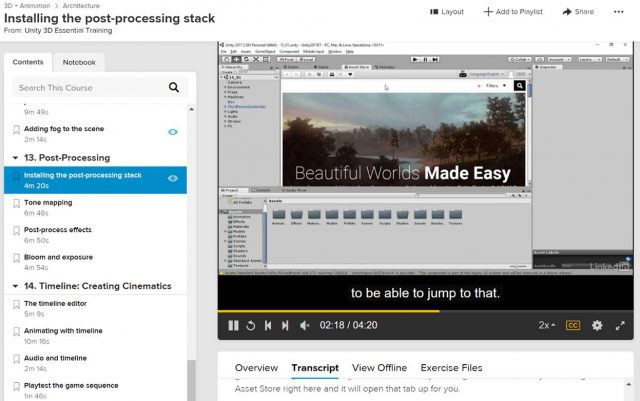Open the 3D + Animation breadcrumb link
640x401 pixels.
(x=27, y=6)
